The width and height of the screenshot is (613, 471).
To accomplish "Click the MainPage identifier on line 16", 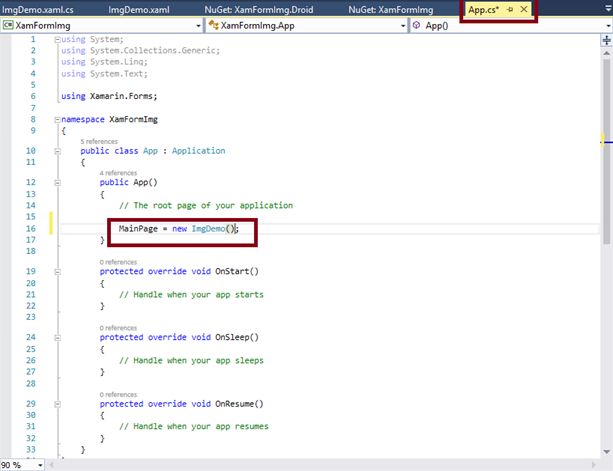I will click(138, 229).
